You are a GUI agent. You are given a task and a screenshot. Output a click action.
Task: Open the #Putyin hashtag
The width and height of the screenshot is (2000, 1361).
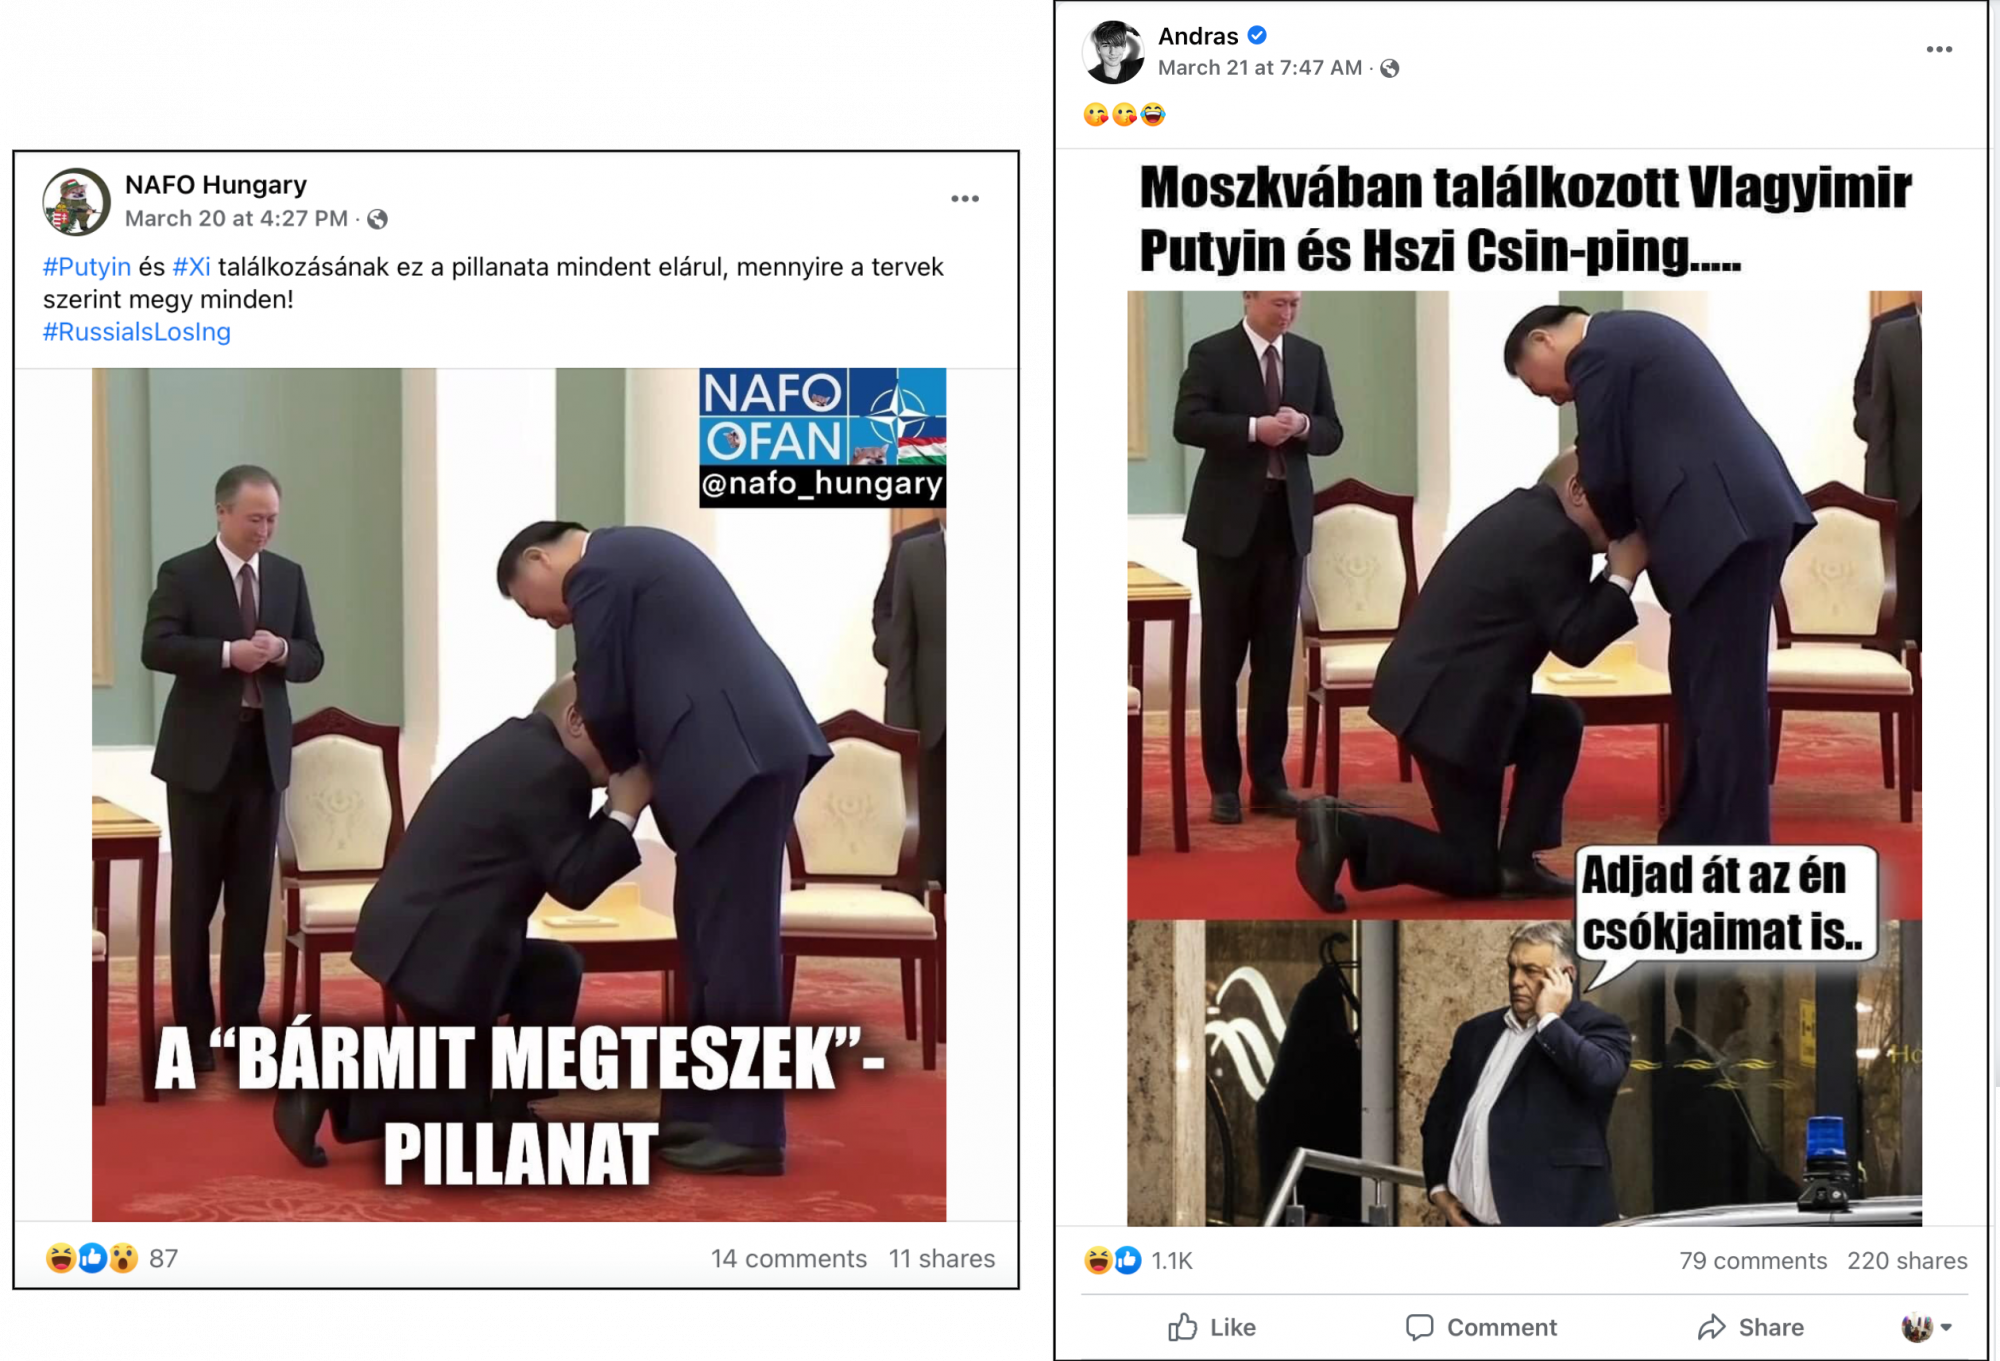(x=87, y=267)
